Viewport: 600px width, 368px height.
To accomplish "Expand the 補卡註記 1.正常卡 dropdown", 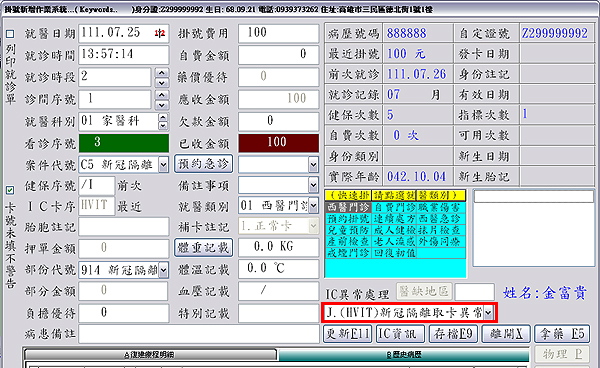I will (x=313, y=226).
